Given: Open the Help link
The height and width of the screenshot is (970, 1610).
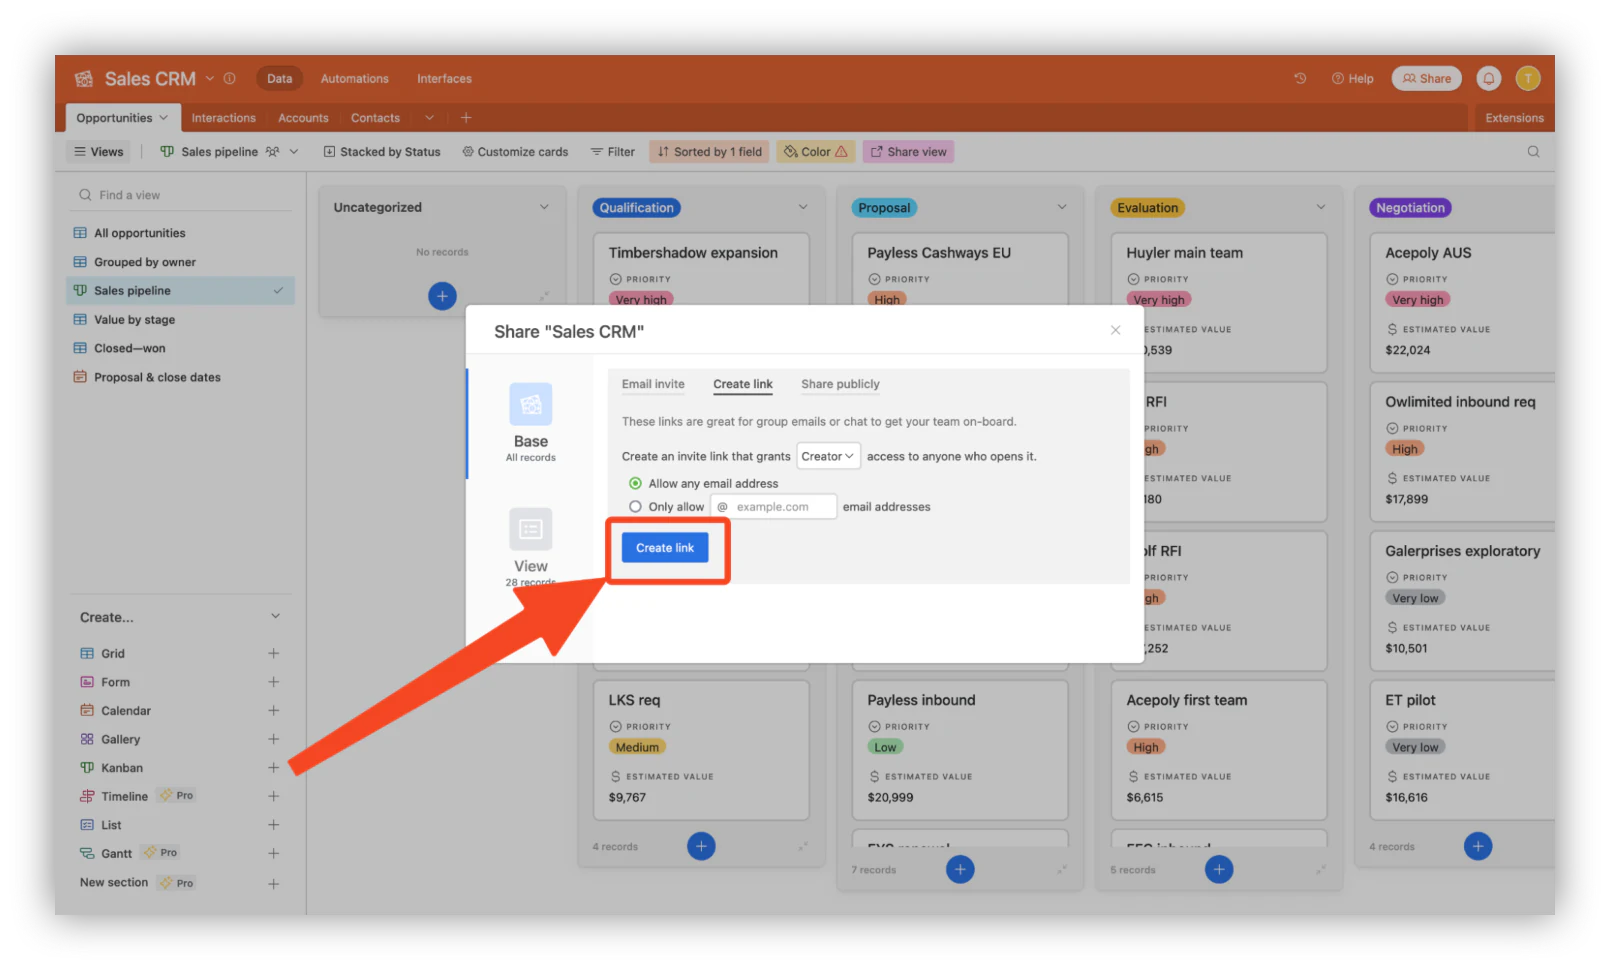Looking at the screenshot, I should click(1352, 78).
